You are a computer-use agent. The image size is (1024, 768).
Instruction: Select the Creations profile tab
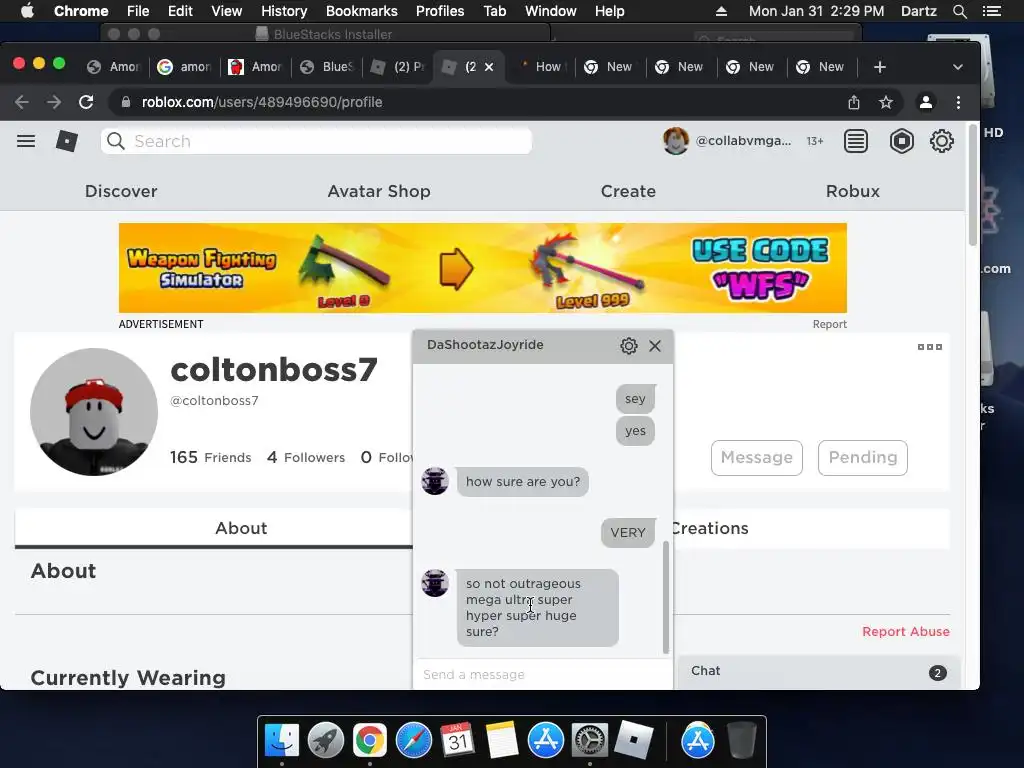click(709, 528)
